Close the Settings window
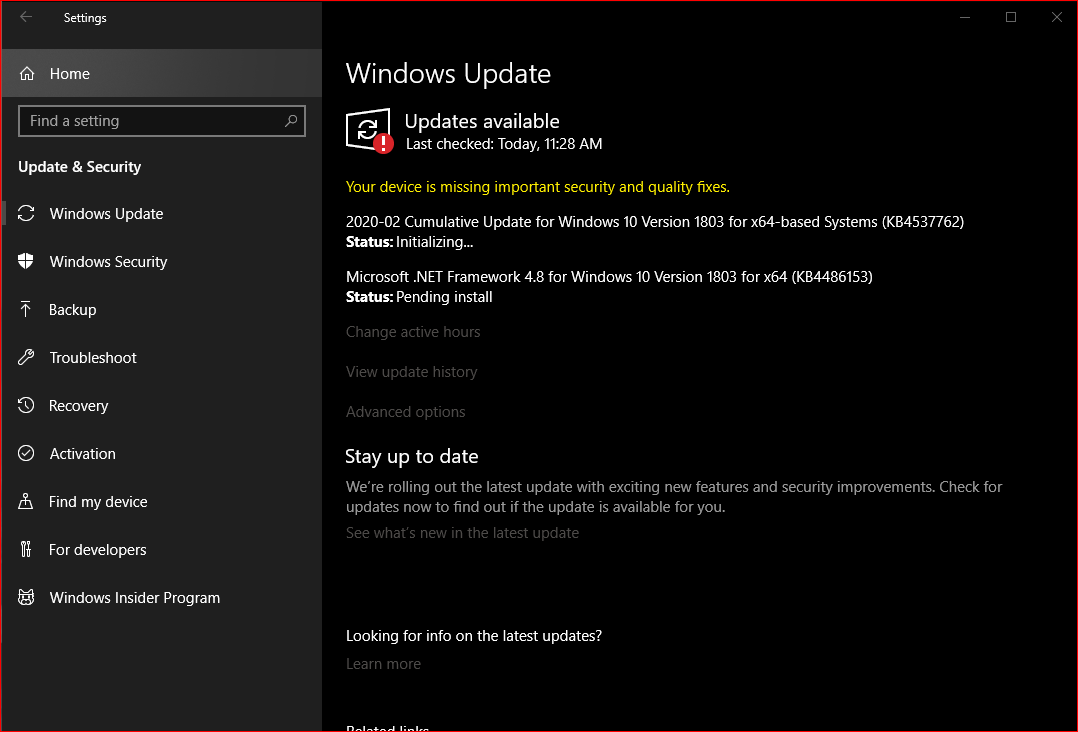Viewport: 1078px width, 732px height. coord(1057,17)
